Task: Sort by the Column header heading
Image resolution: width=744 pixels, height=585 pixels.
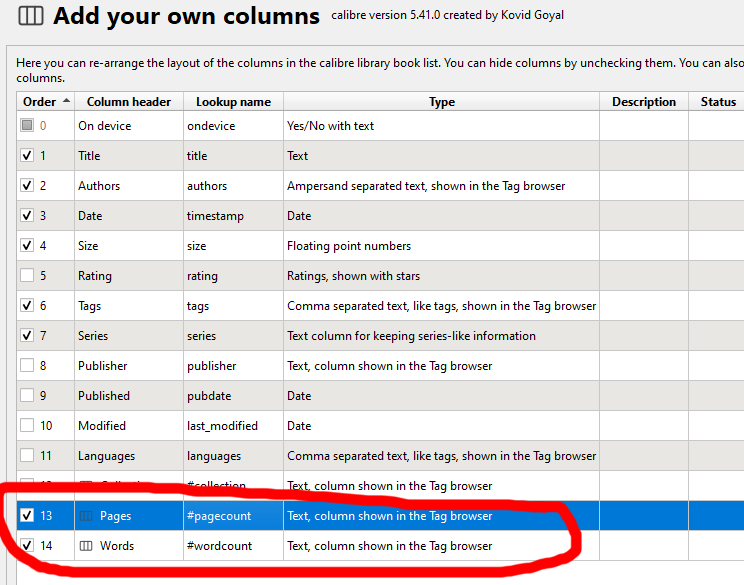Action: [129, 102]
